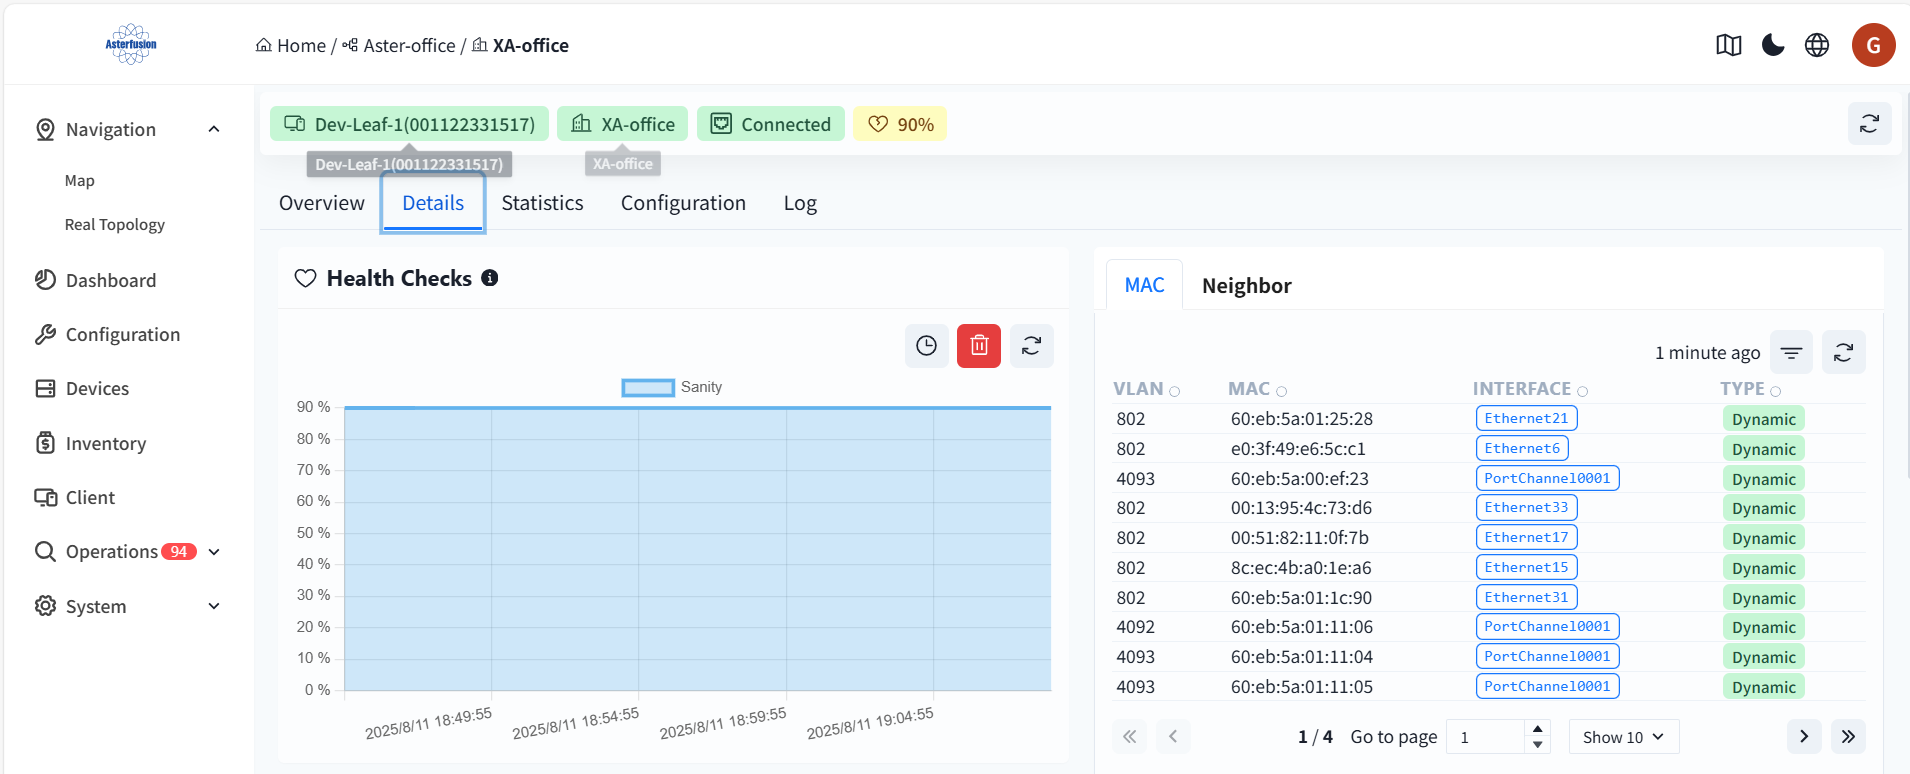Go to Home breadcrumb

coord(291,45)
